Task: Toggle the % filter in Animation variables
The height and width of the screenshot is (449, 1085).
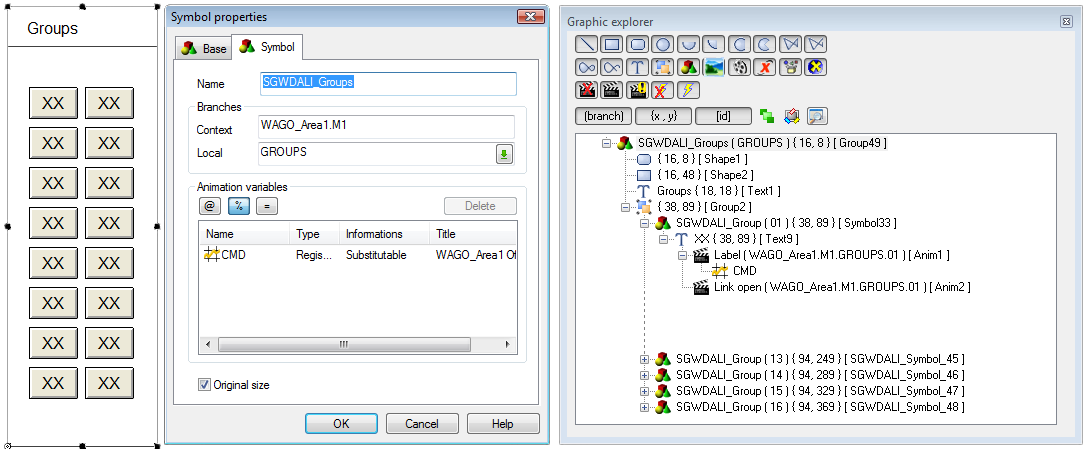Action: (x=239, y=206)
